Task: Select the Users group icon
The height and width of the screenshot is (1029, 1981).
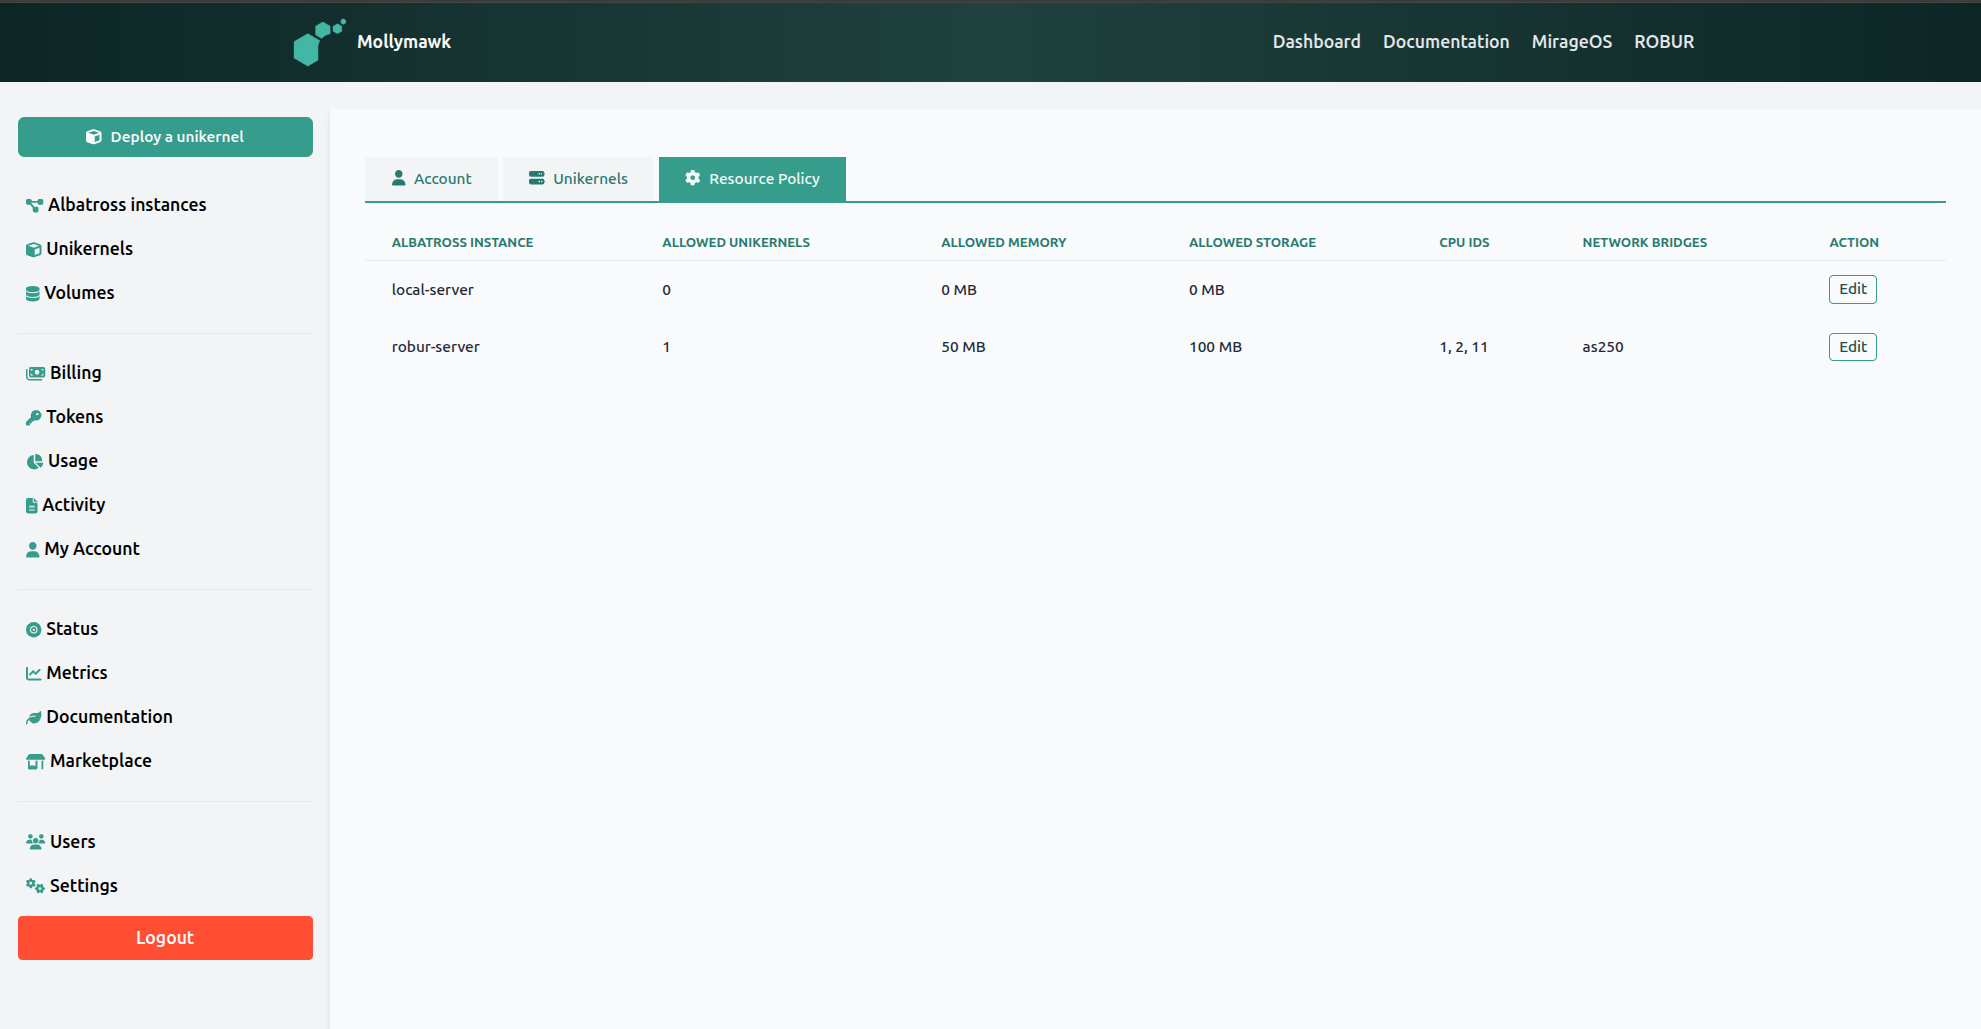Action: (33, 841)
